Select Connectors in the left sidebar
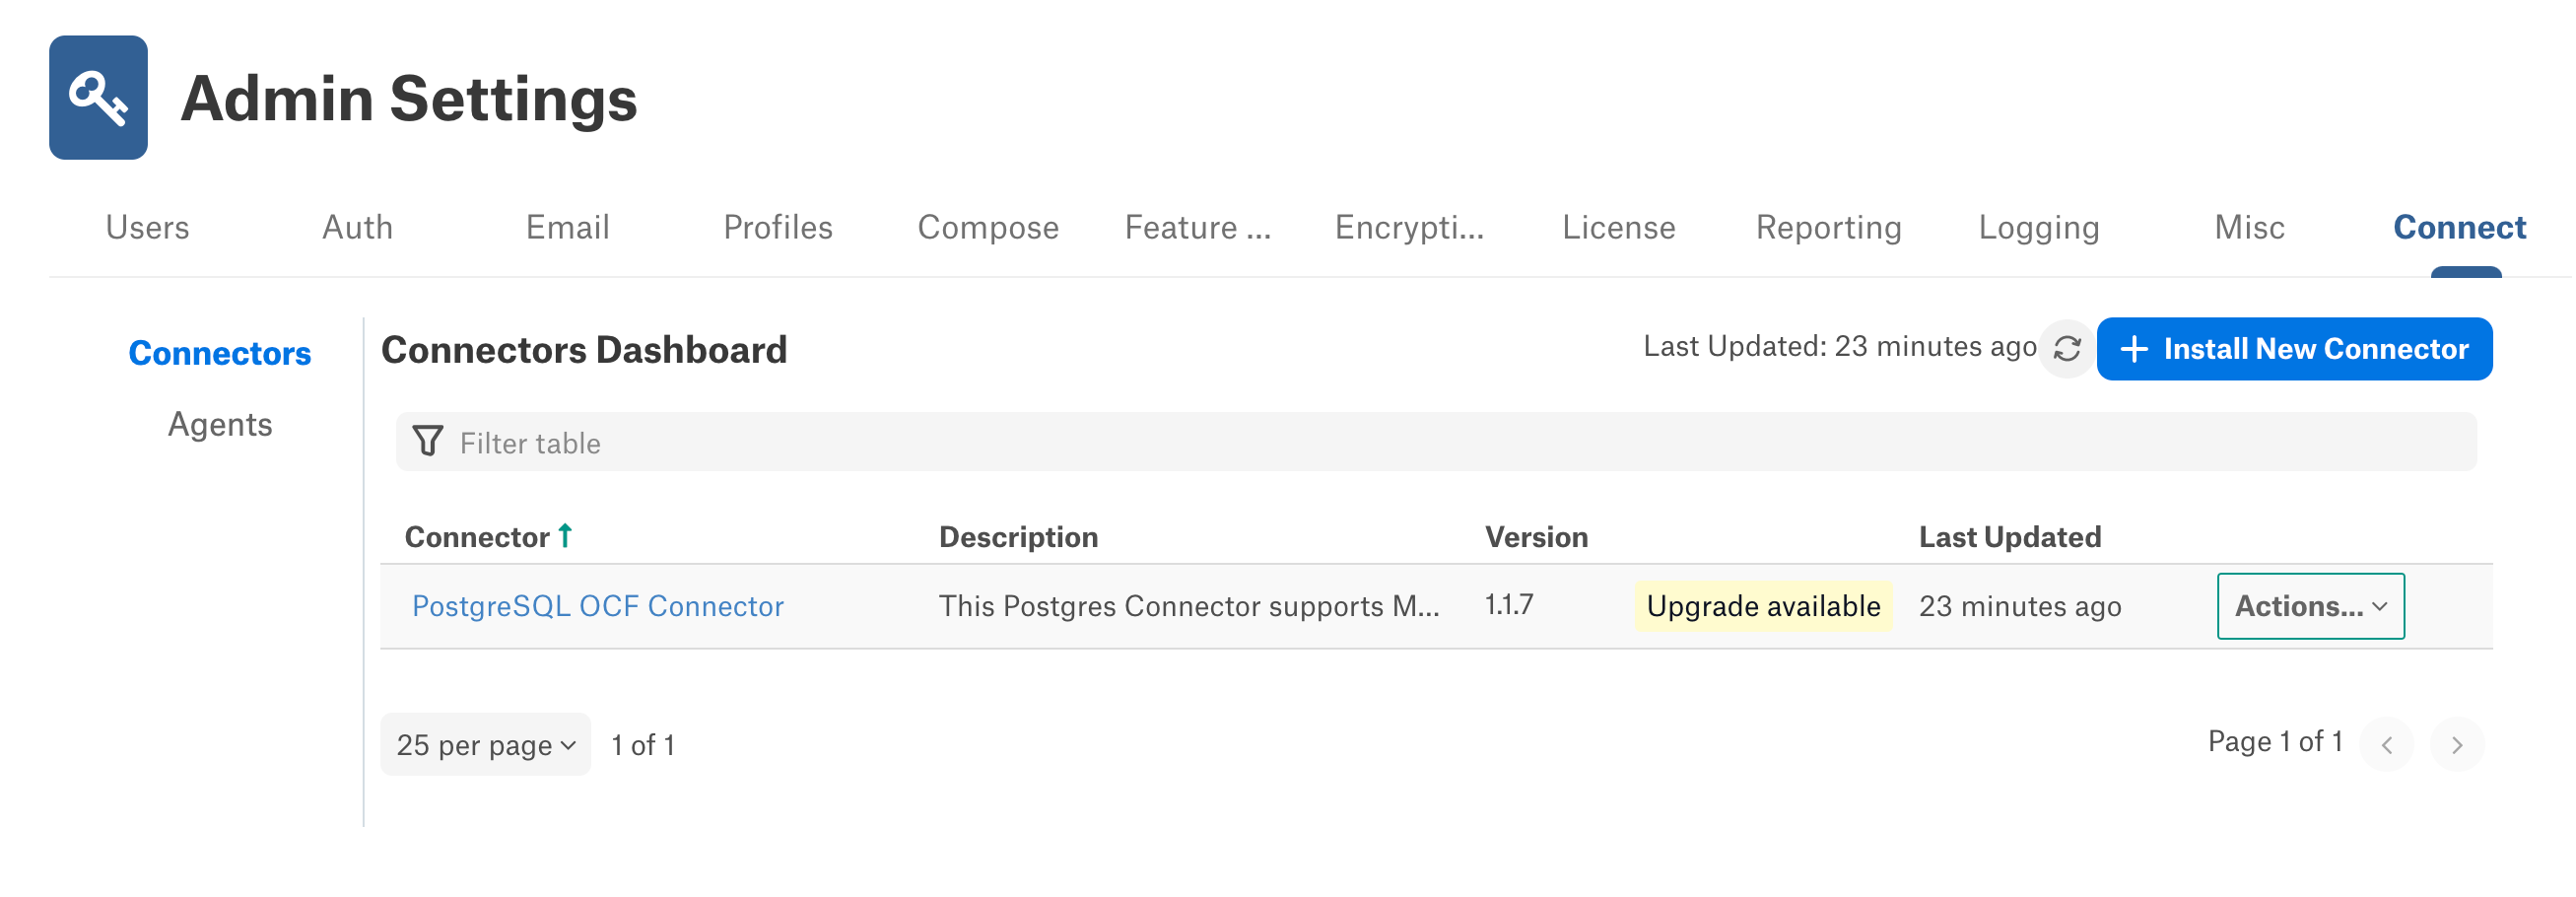 point(220,353)
